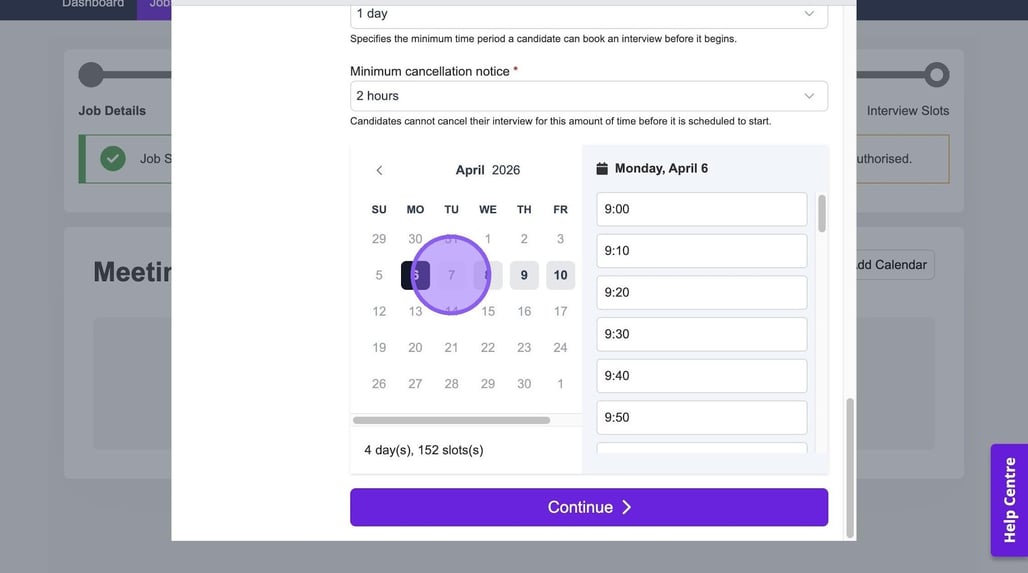Open the minimum booking notice '1 day' dropdown

(588, 14)
